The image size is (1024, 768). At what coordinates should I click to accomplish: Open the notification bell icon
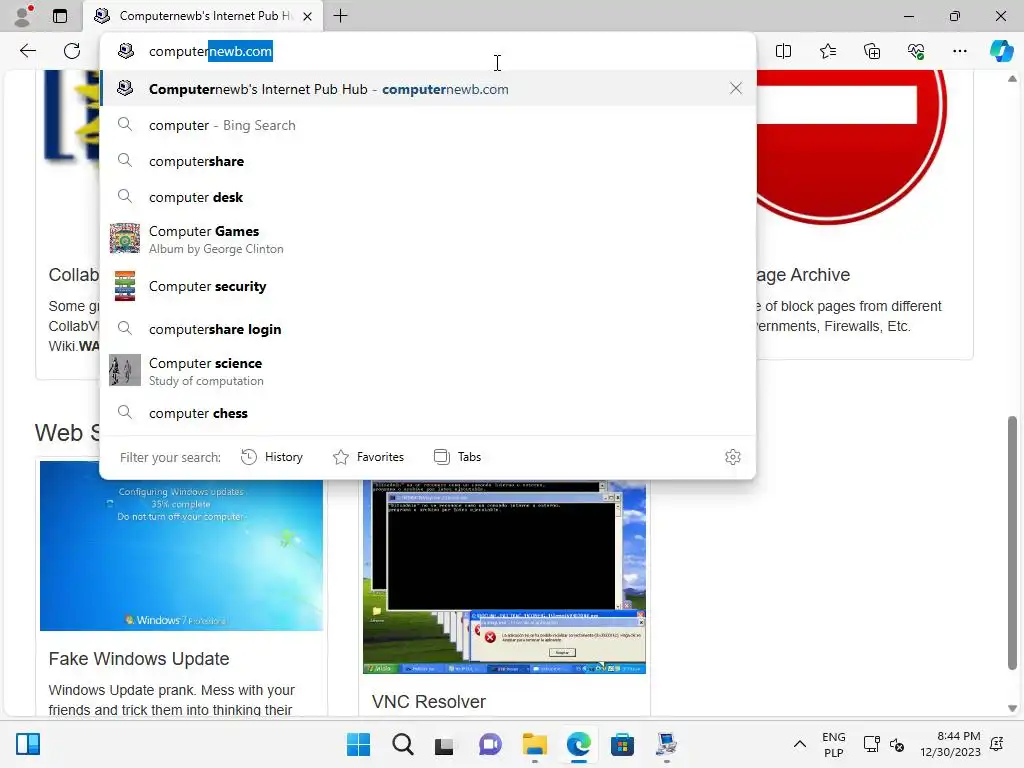pos(997,744)
